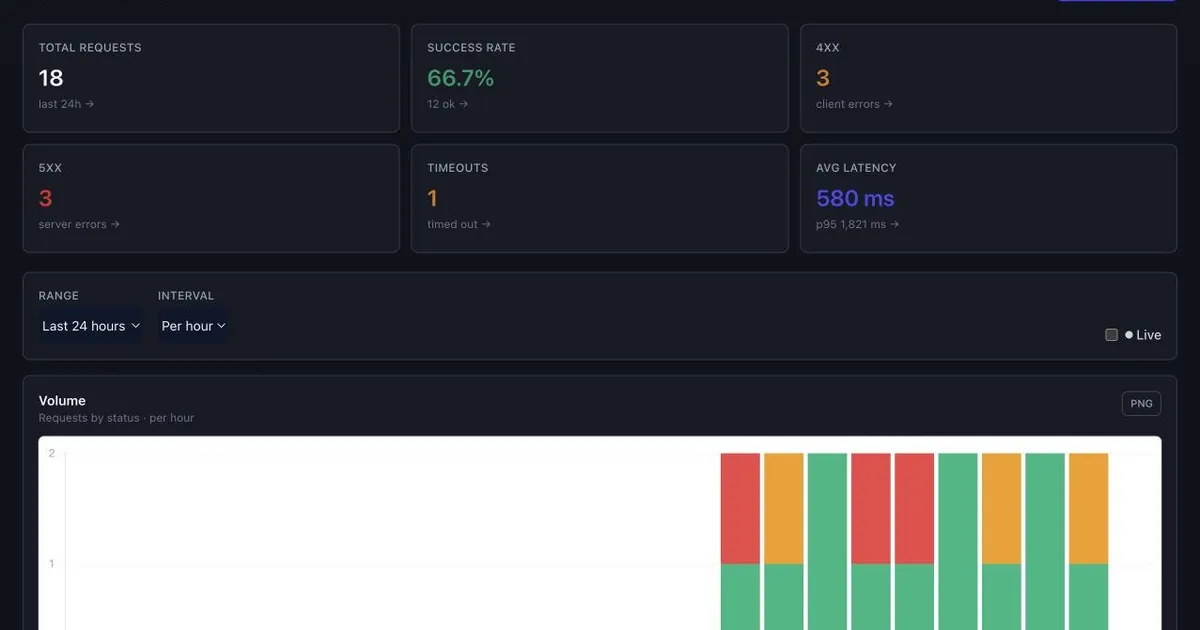Open the Interval dropdown showing Per hour

193,326
